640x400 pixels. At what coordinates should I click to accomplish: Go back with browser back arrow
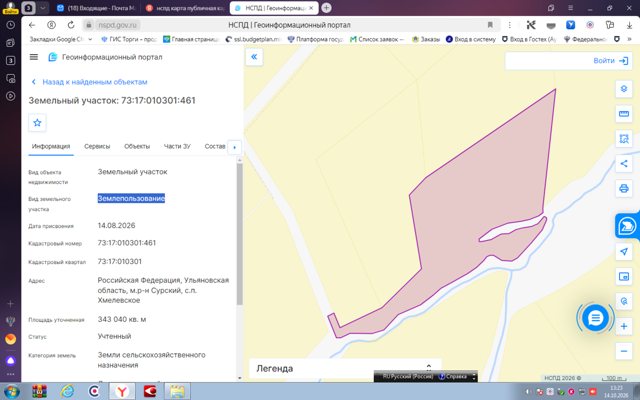[32, 25]
